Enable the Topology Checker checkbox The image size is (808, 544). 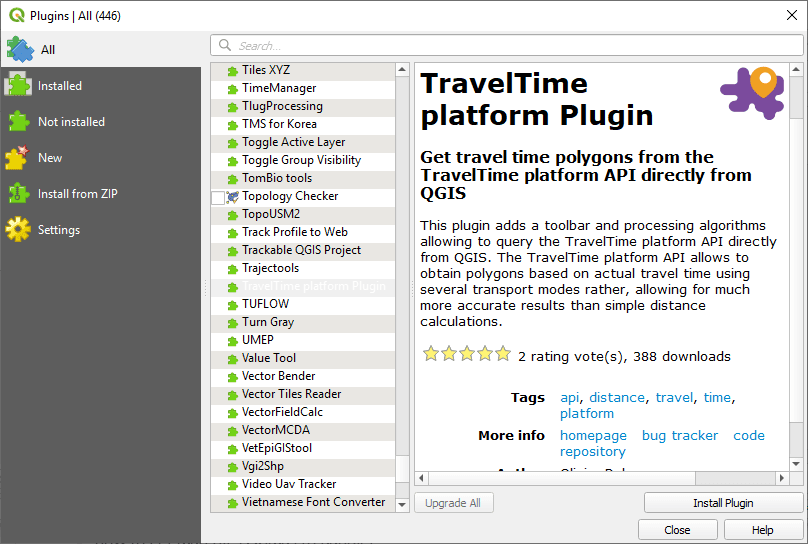(218, 197)
